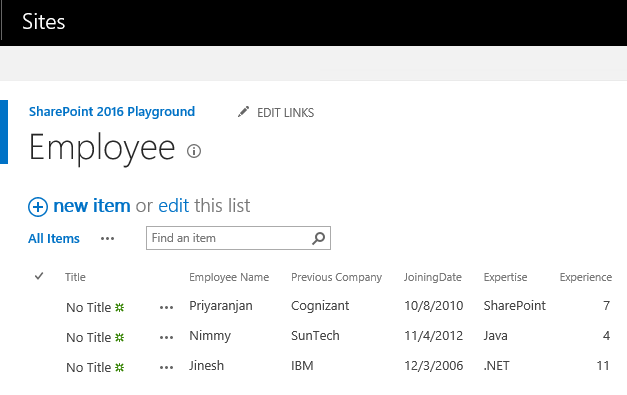The image size is (627, 395).
Task: Open ellipsis menu for Priyaranjan item
Action: (x=166, y=307)
